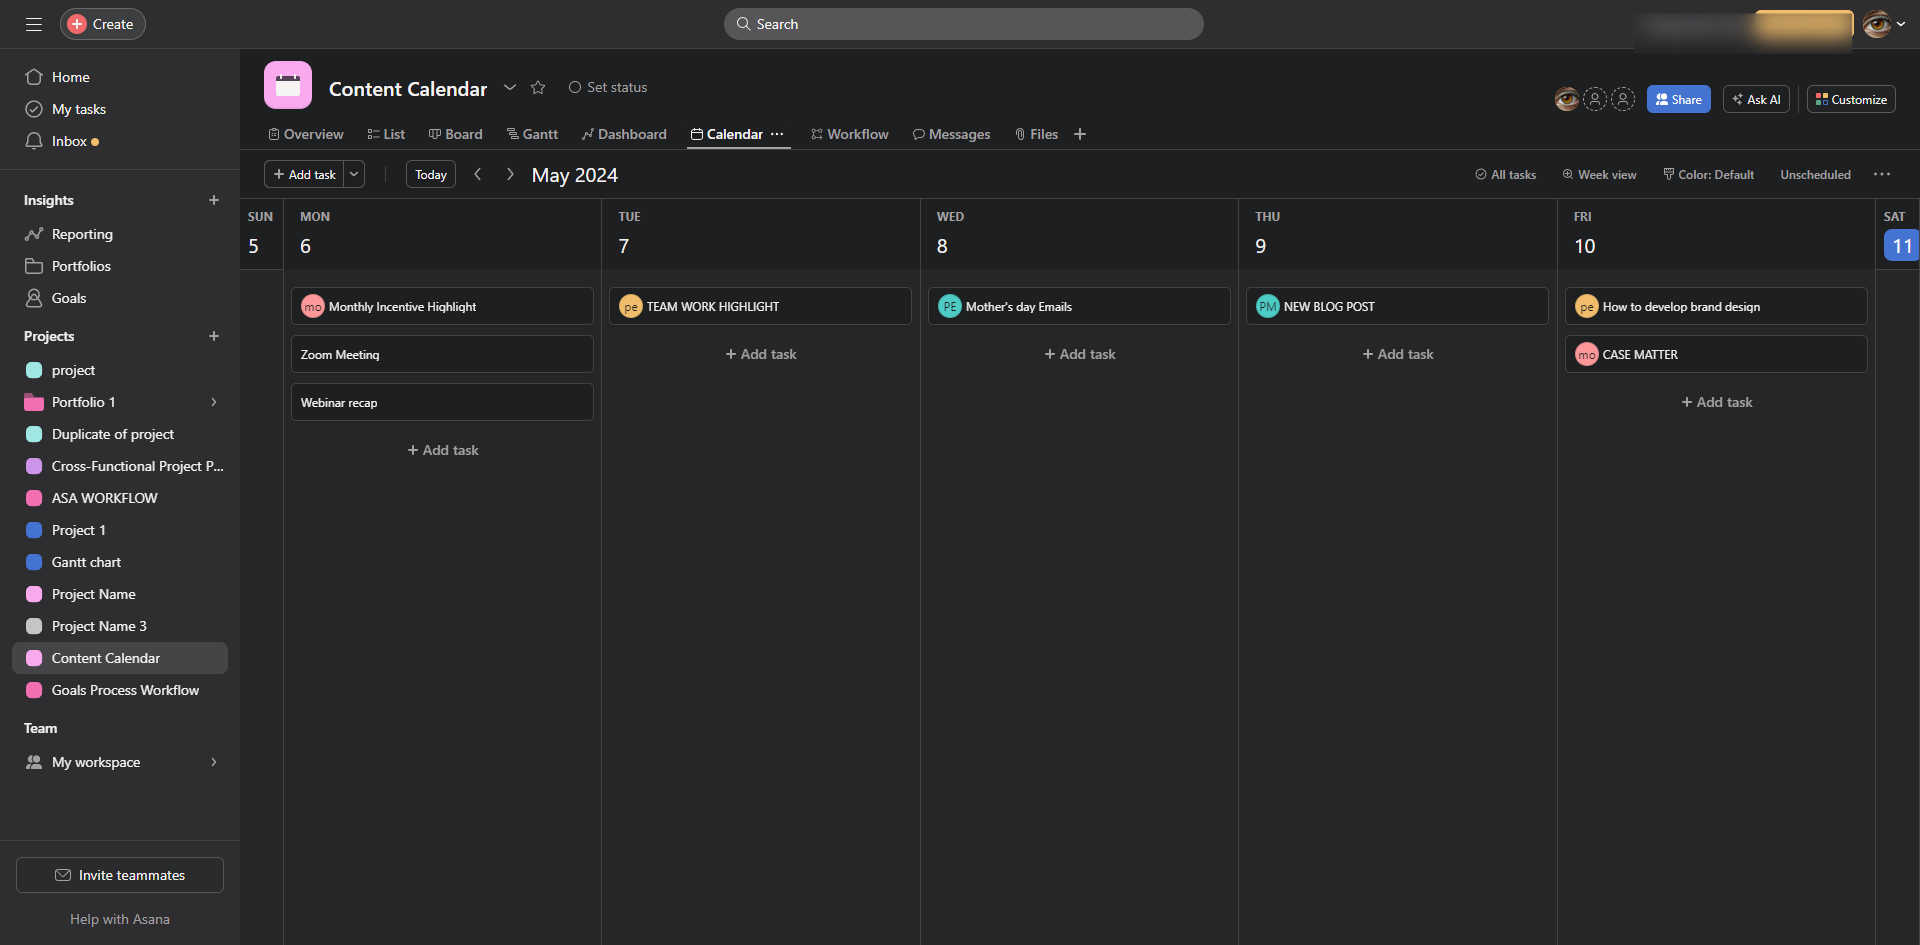Open the Content Calendar project icon

[288, 86]
